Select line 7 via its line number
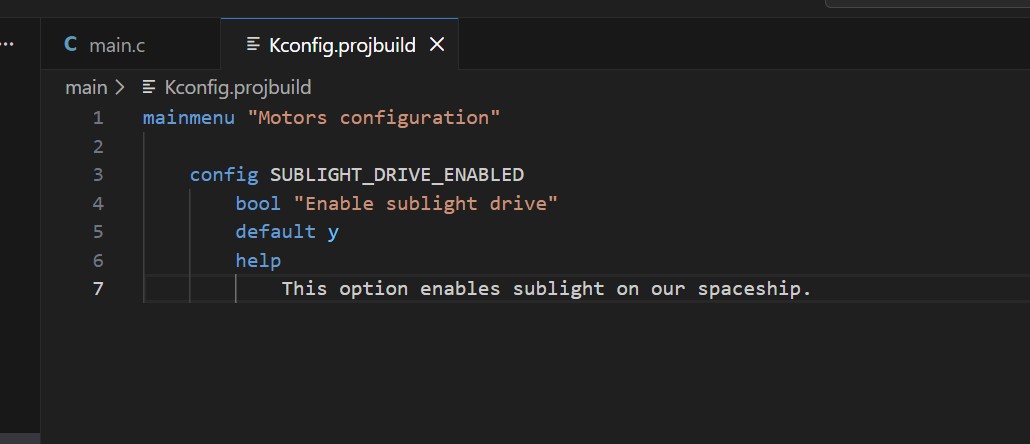This screenshot has width=1030, height=444. click(x=98, y=289)
